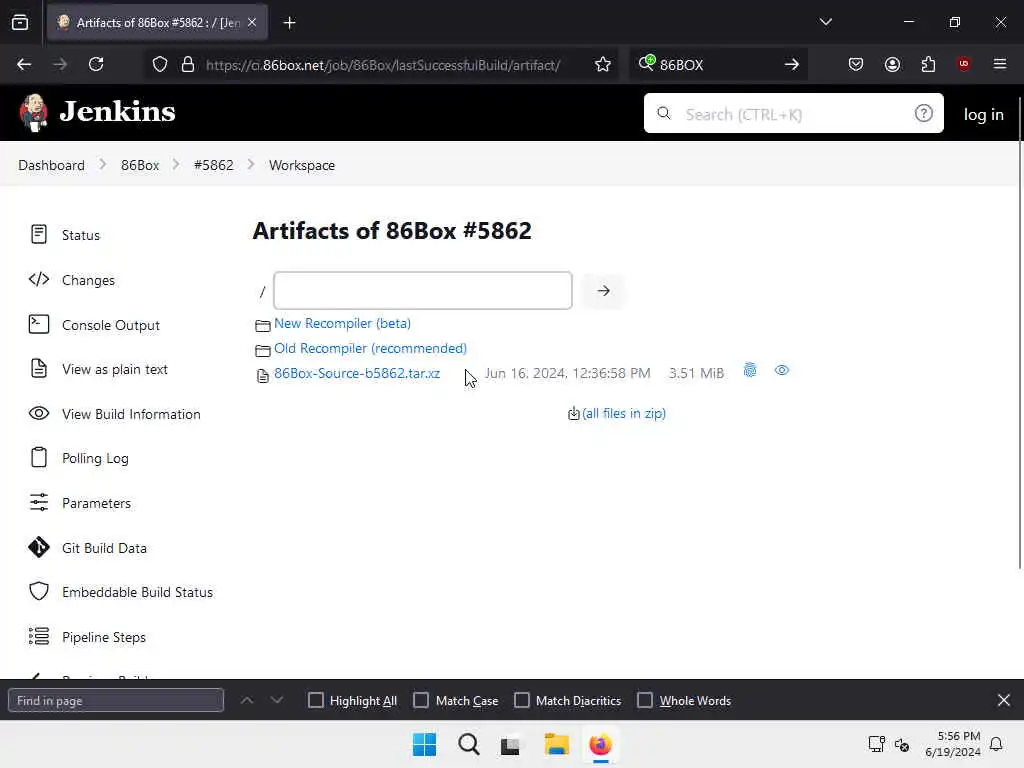This screenshot has width=1024, height=768.
Task: Click the Jenkins search box
Action: tap(793, 113)
